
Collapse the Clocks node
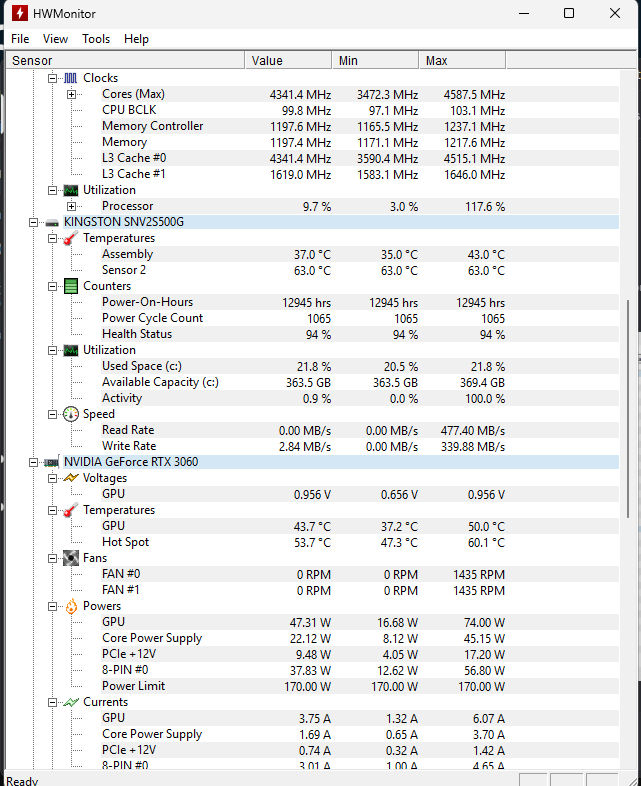[52, 78]
